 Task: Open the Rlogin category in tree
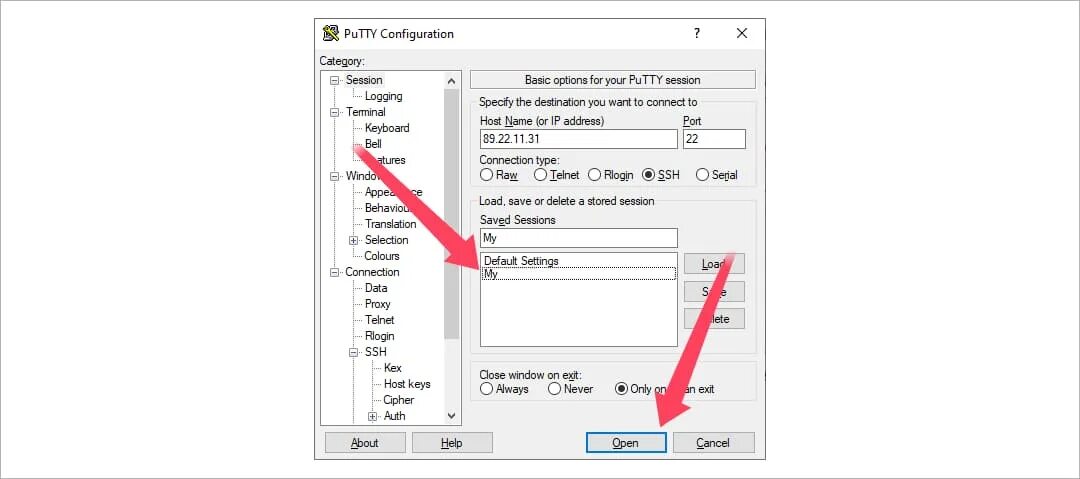point(380,336)
